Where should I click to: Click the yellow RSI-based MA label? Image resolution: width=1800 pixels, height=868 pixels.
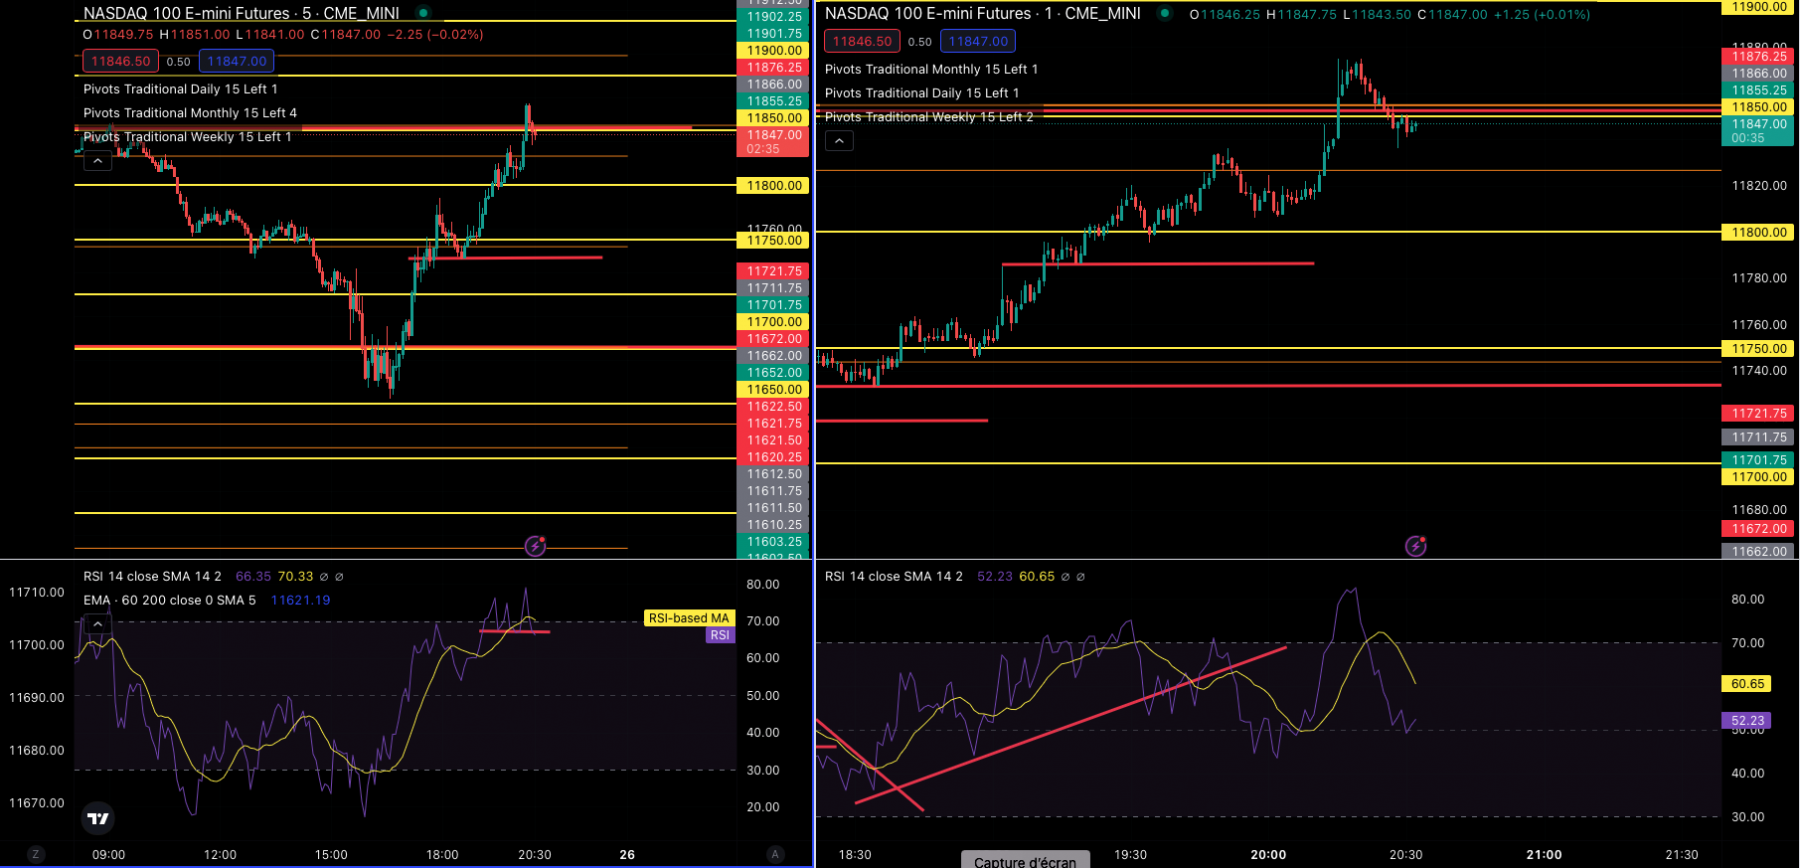click(x=689, y=618)
